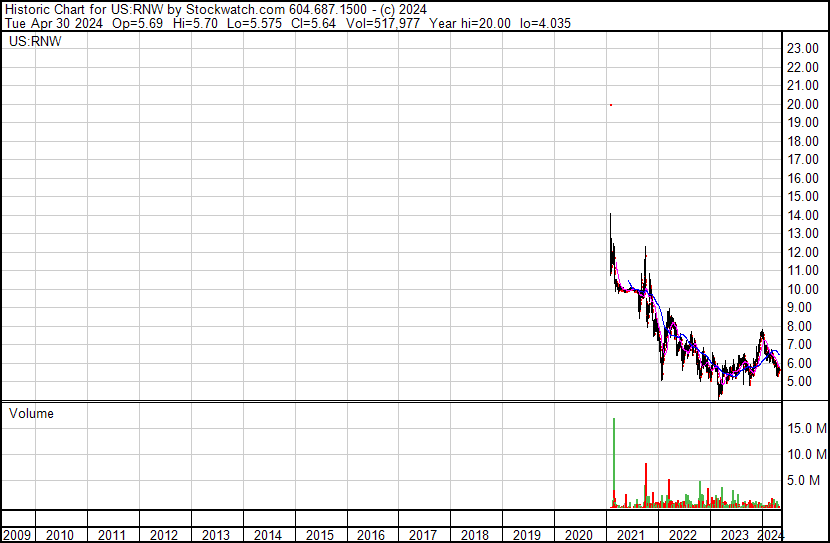
Task: Select the 2009 year marker
Action: point(17,535)
